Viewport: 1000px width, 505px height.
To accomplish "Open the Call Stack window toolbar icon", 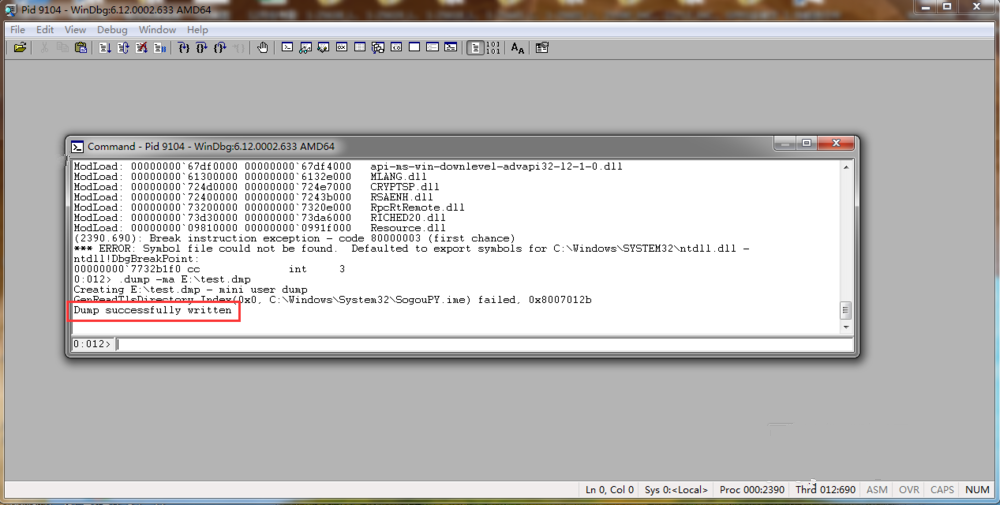I will click(378, 47).
